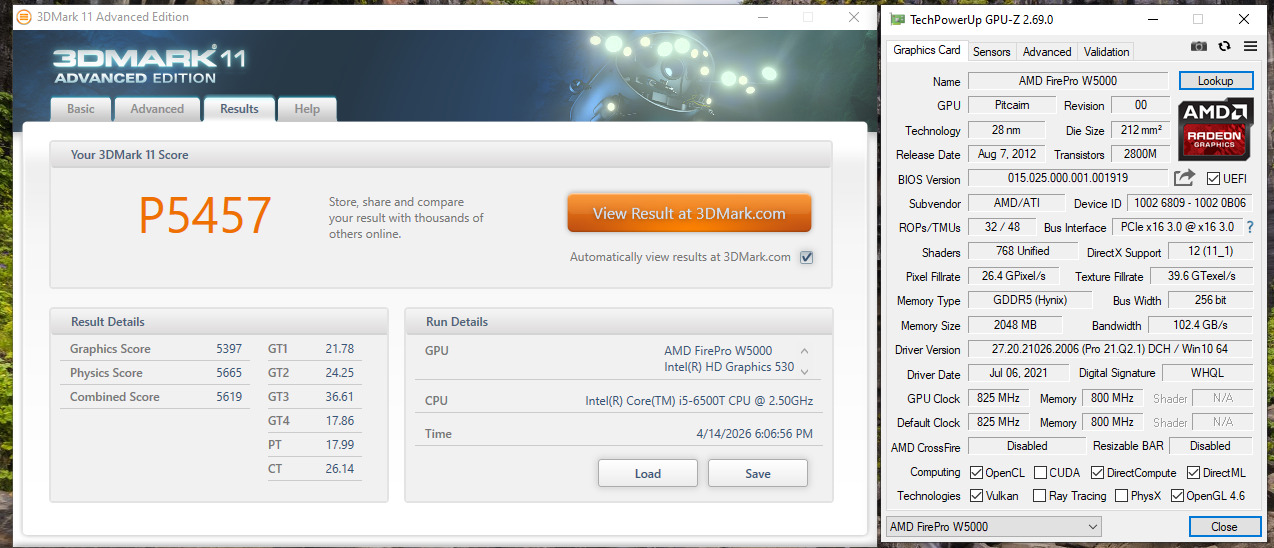Click the Bus Width 256 bit field
The width and height of the screenshot is (1274, 548).
(x=1210, y=300)
